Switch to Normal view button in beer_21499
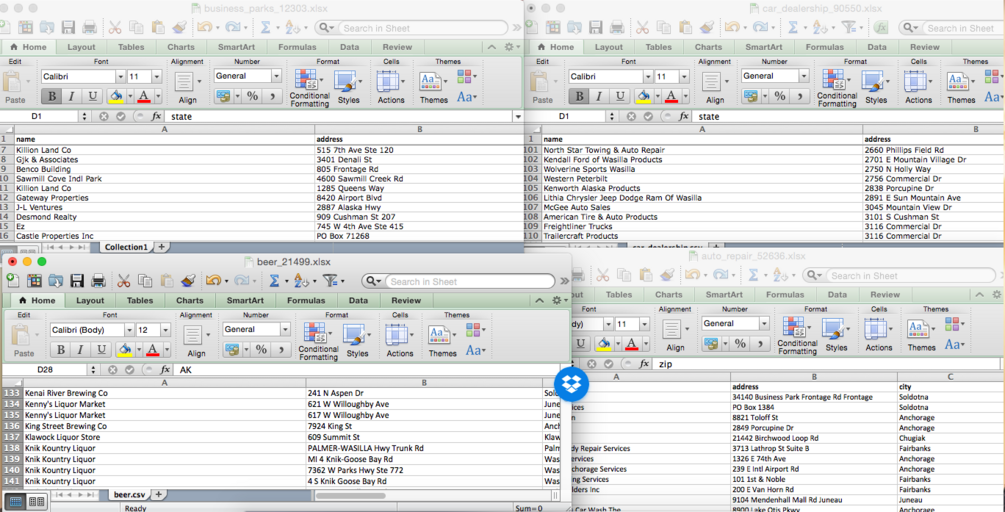 [x=17, y=501]
